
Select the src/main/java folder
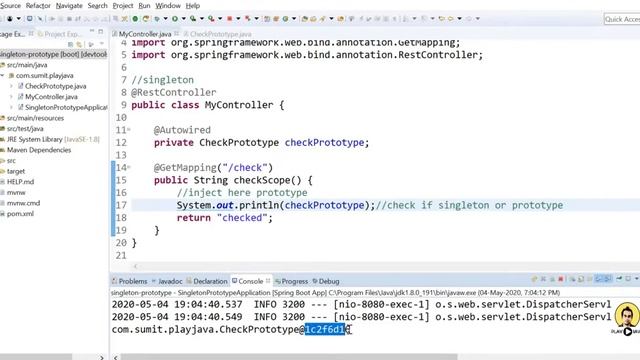tap(27, 65)
